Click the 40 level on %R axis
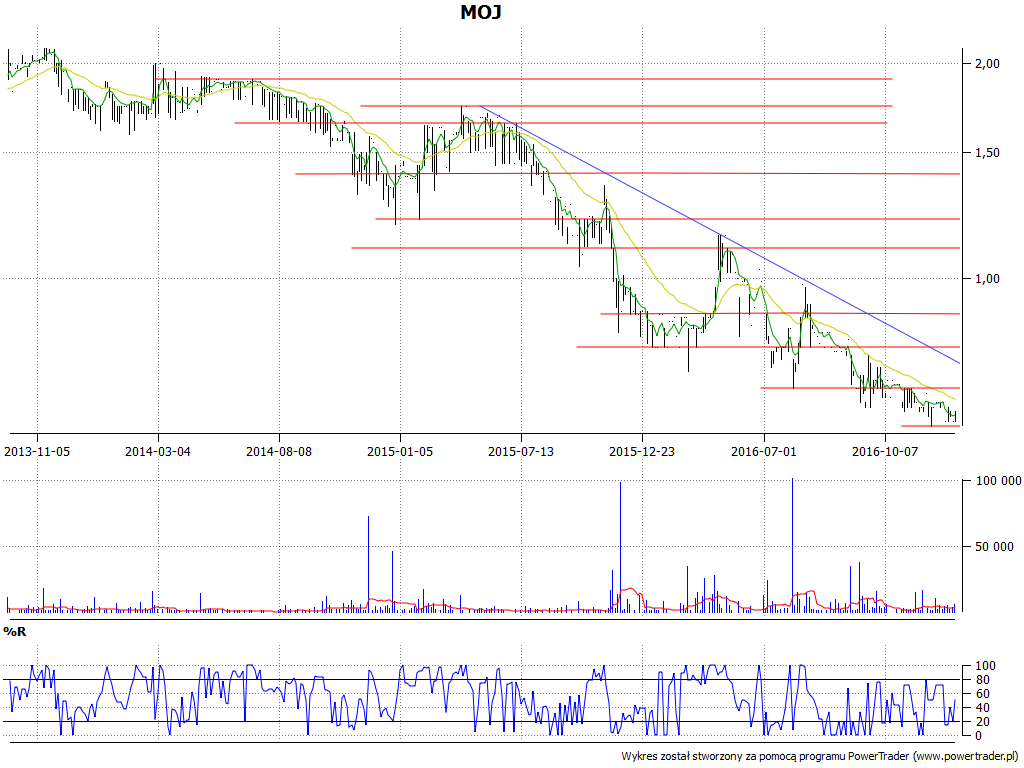 [x=982, y=708]
